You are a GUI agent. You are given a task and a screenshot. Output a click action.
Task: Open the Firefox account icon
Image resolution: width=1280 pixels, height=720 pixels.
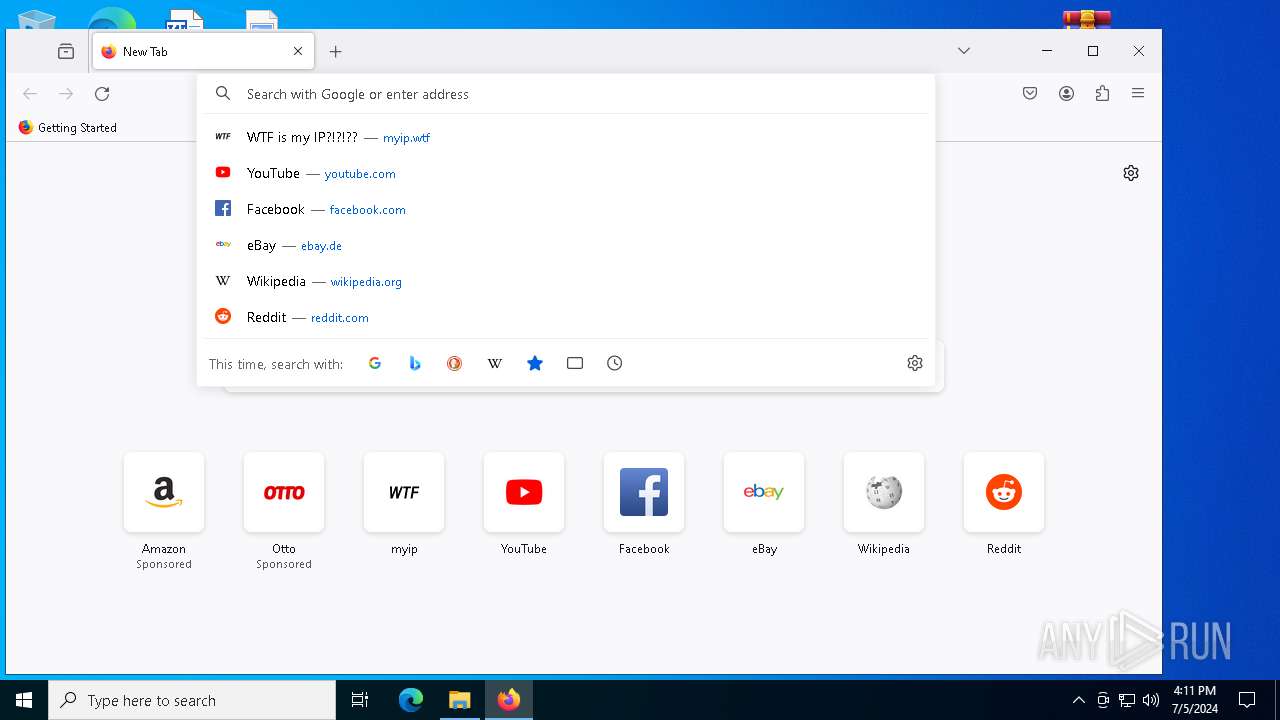(1066, 93)
